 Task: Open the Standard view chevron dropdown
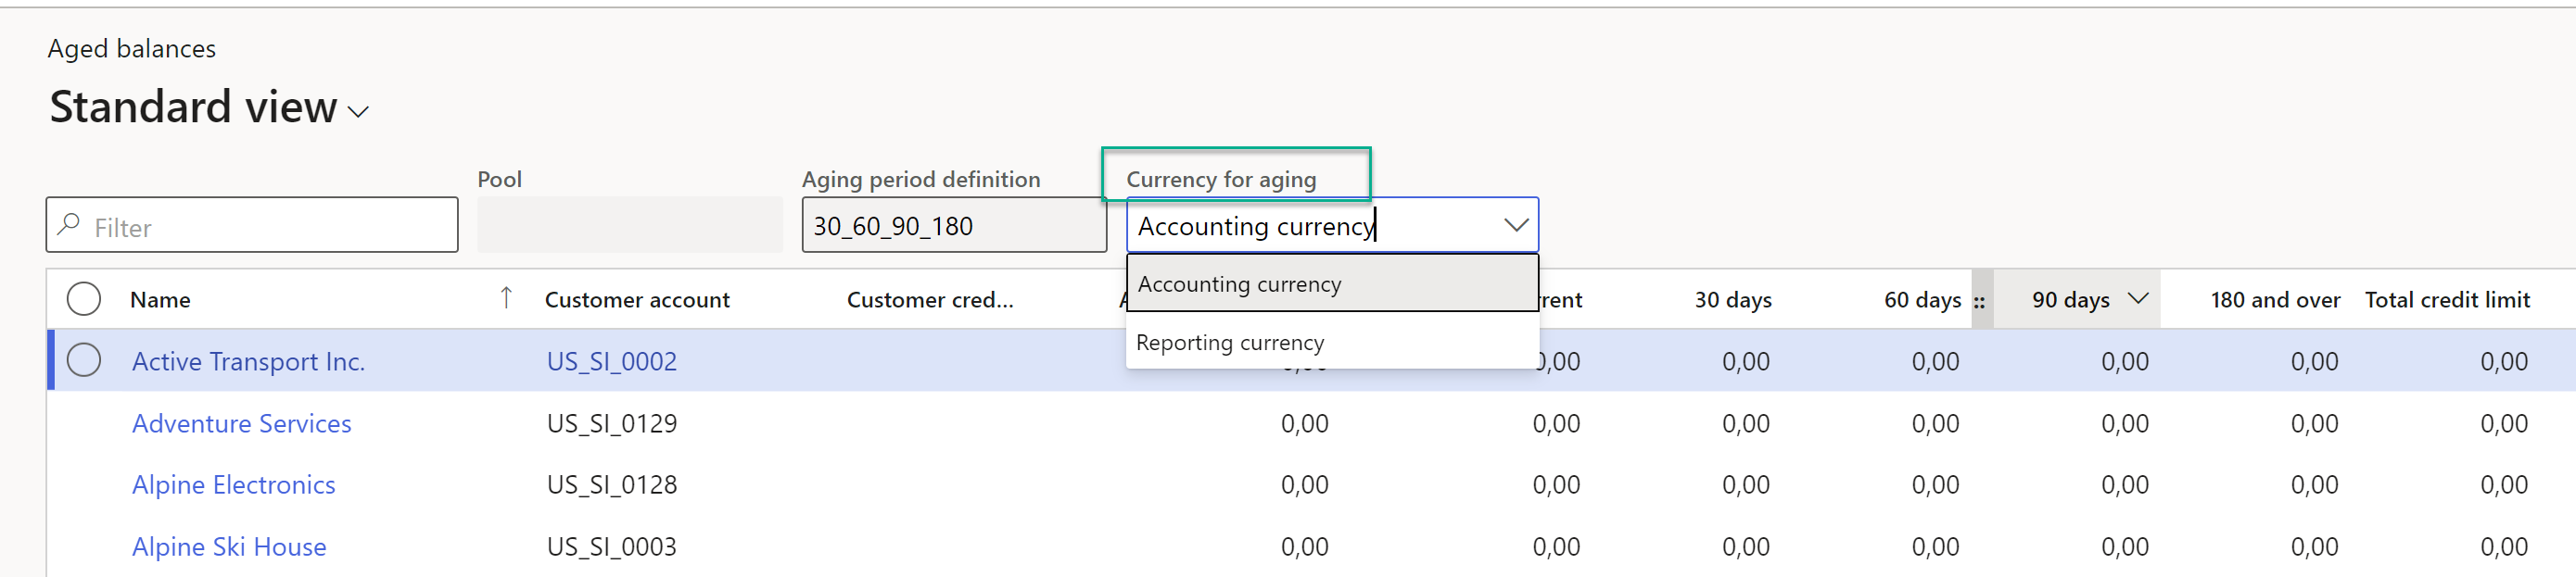coord(358,112)
